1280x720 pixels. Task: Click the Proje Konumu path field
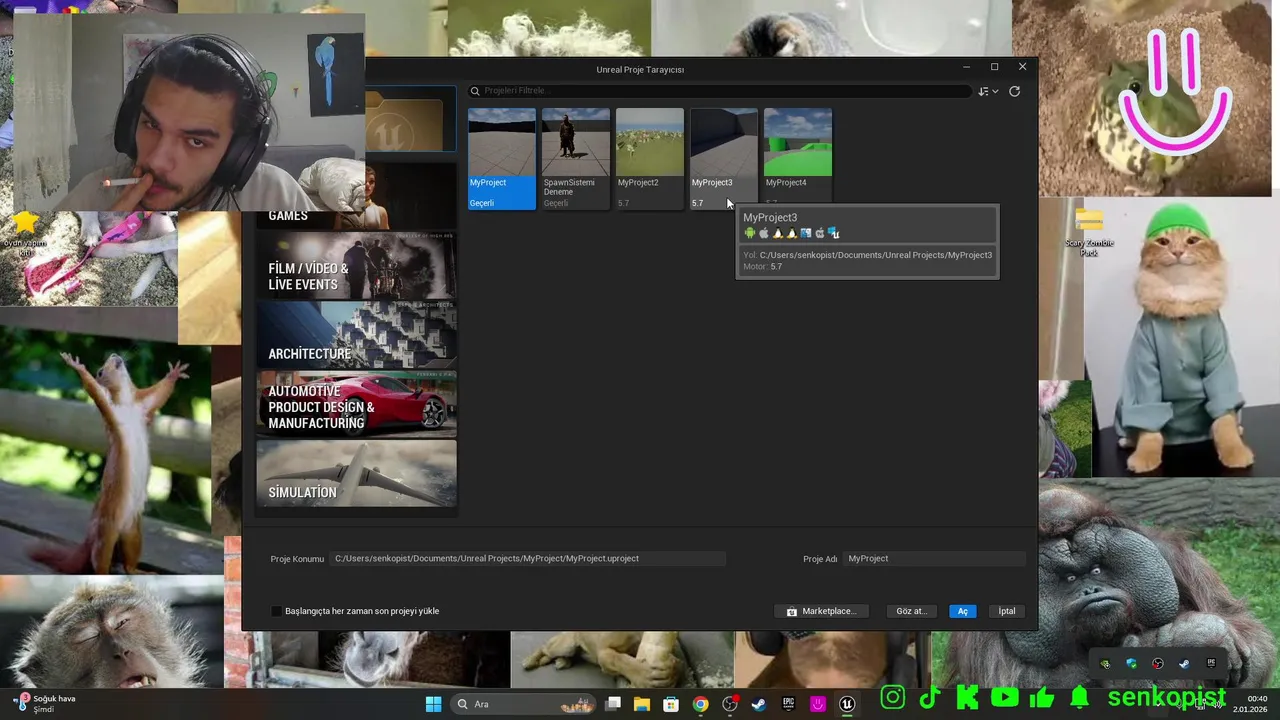(x=529, y=559)
